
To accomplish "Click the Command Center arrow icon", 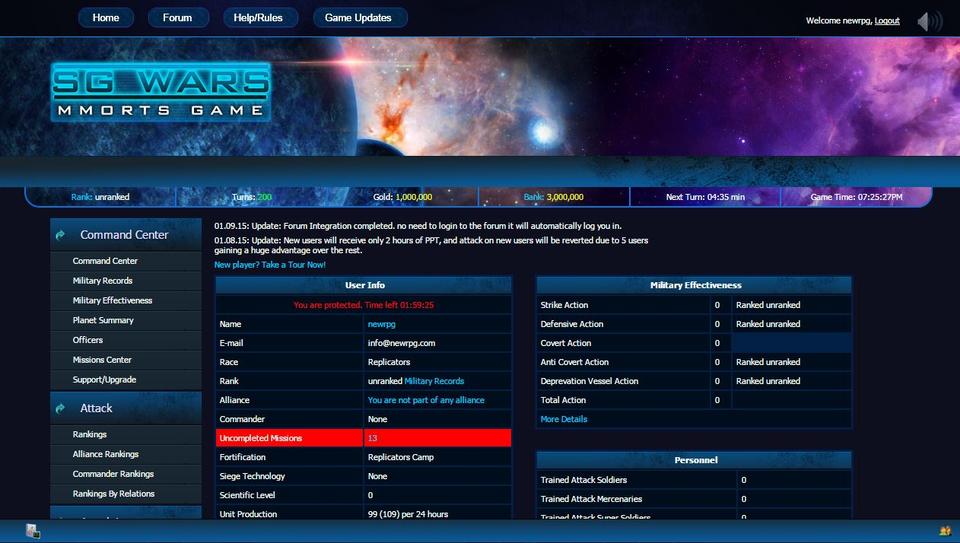I will pyautogui.click(x=61, y=235).
